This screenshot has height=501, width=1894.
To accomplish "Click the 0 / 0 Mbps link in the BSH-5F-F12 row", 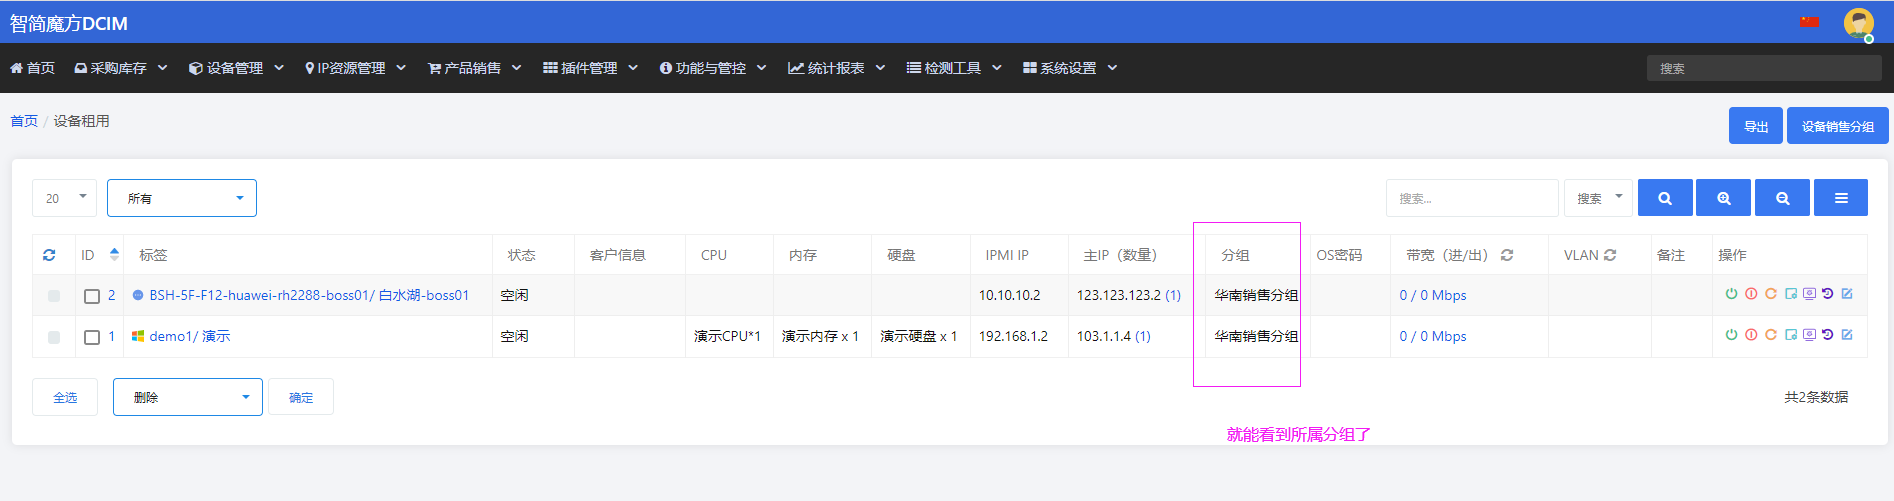I will 1433,295.
